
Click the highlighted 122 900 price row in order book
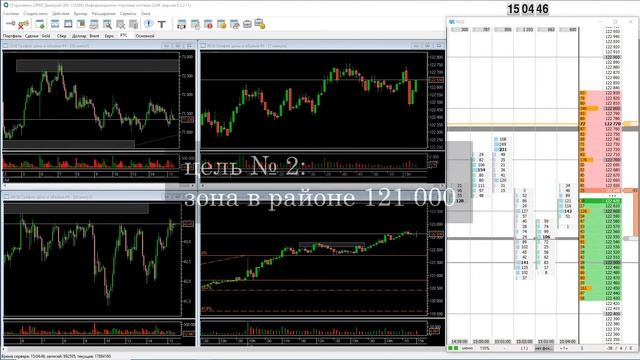[x=613, y=57]
